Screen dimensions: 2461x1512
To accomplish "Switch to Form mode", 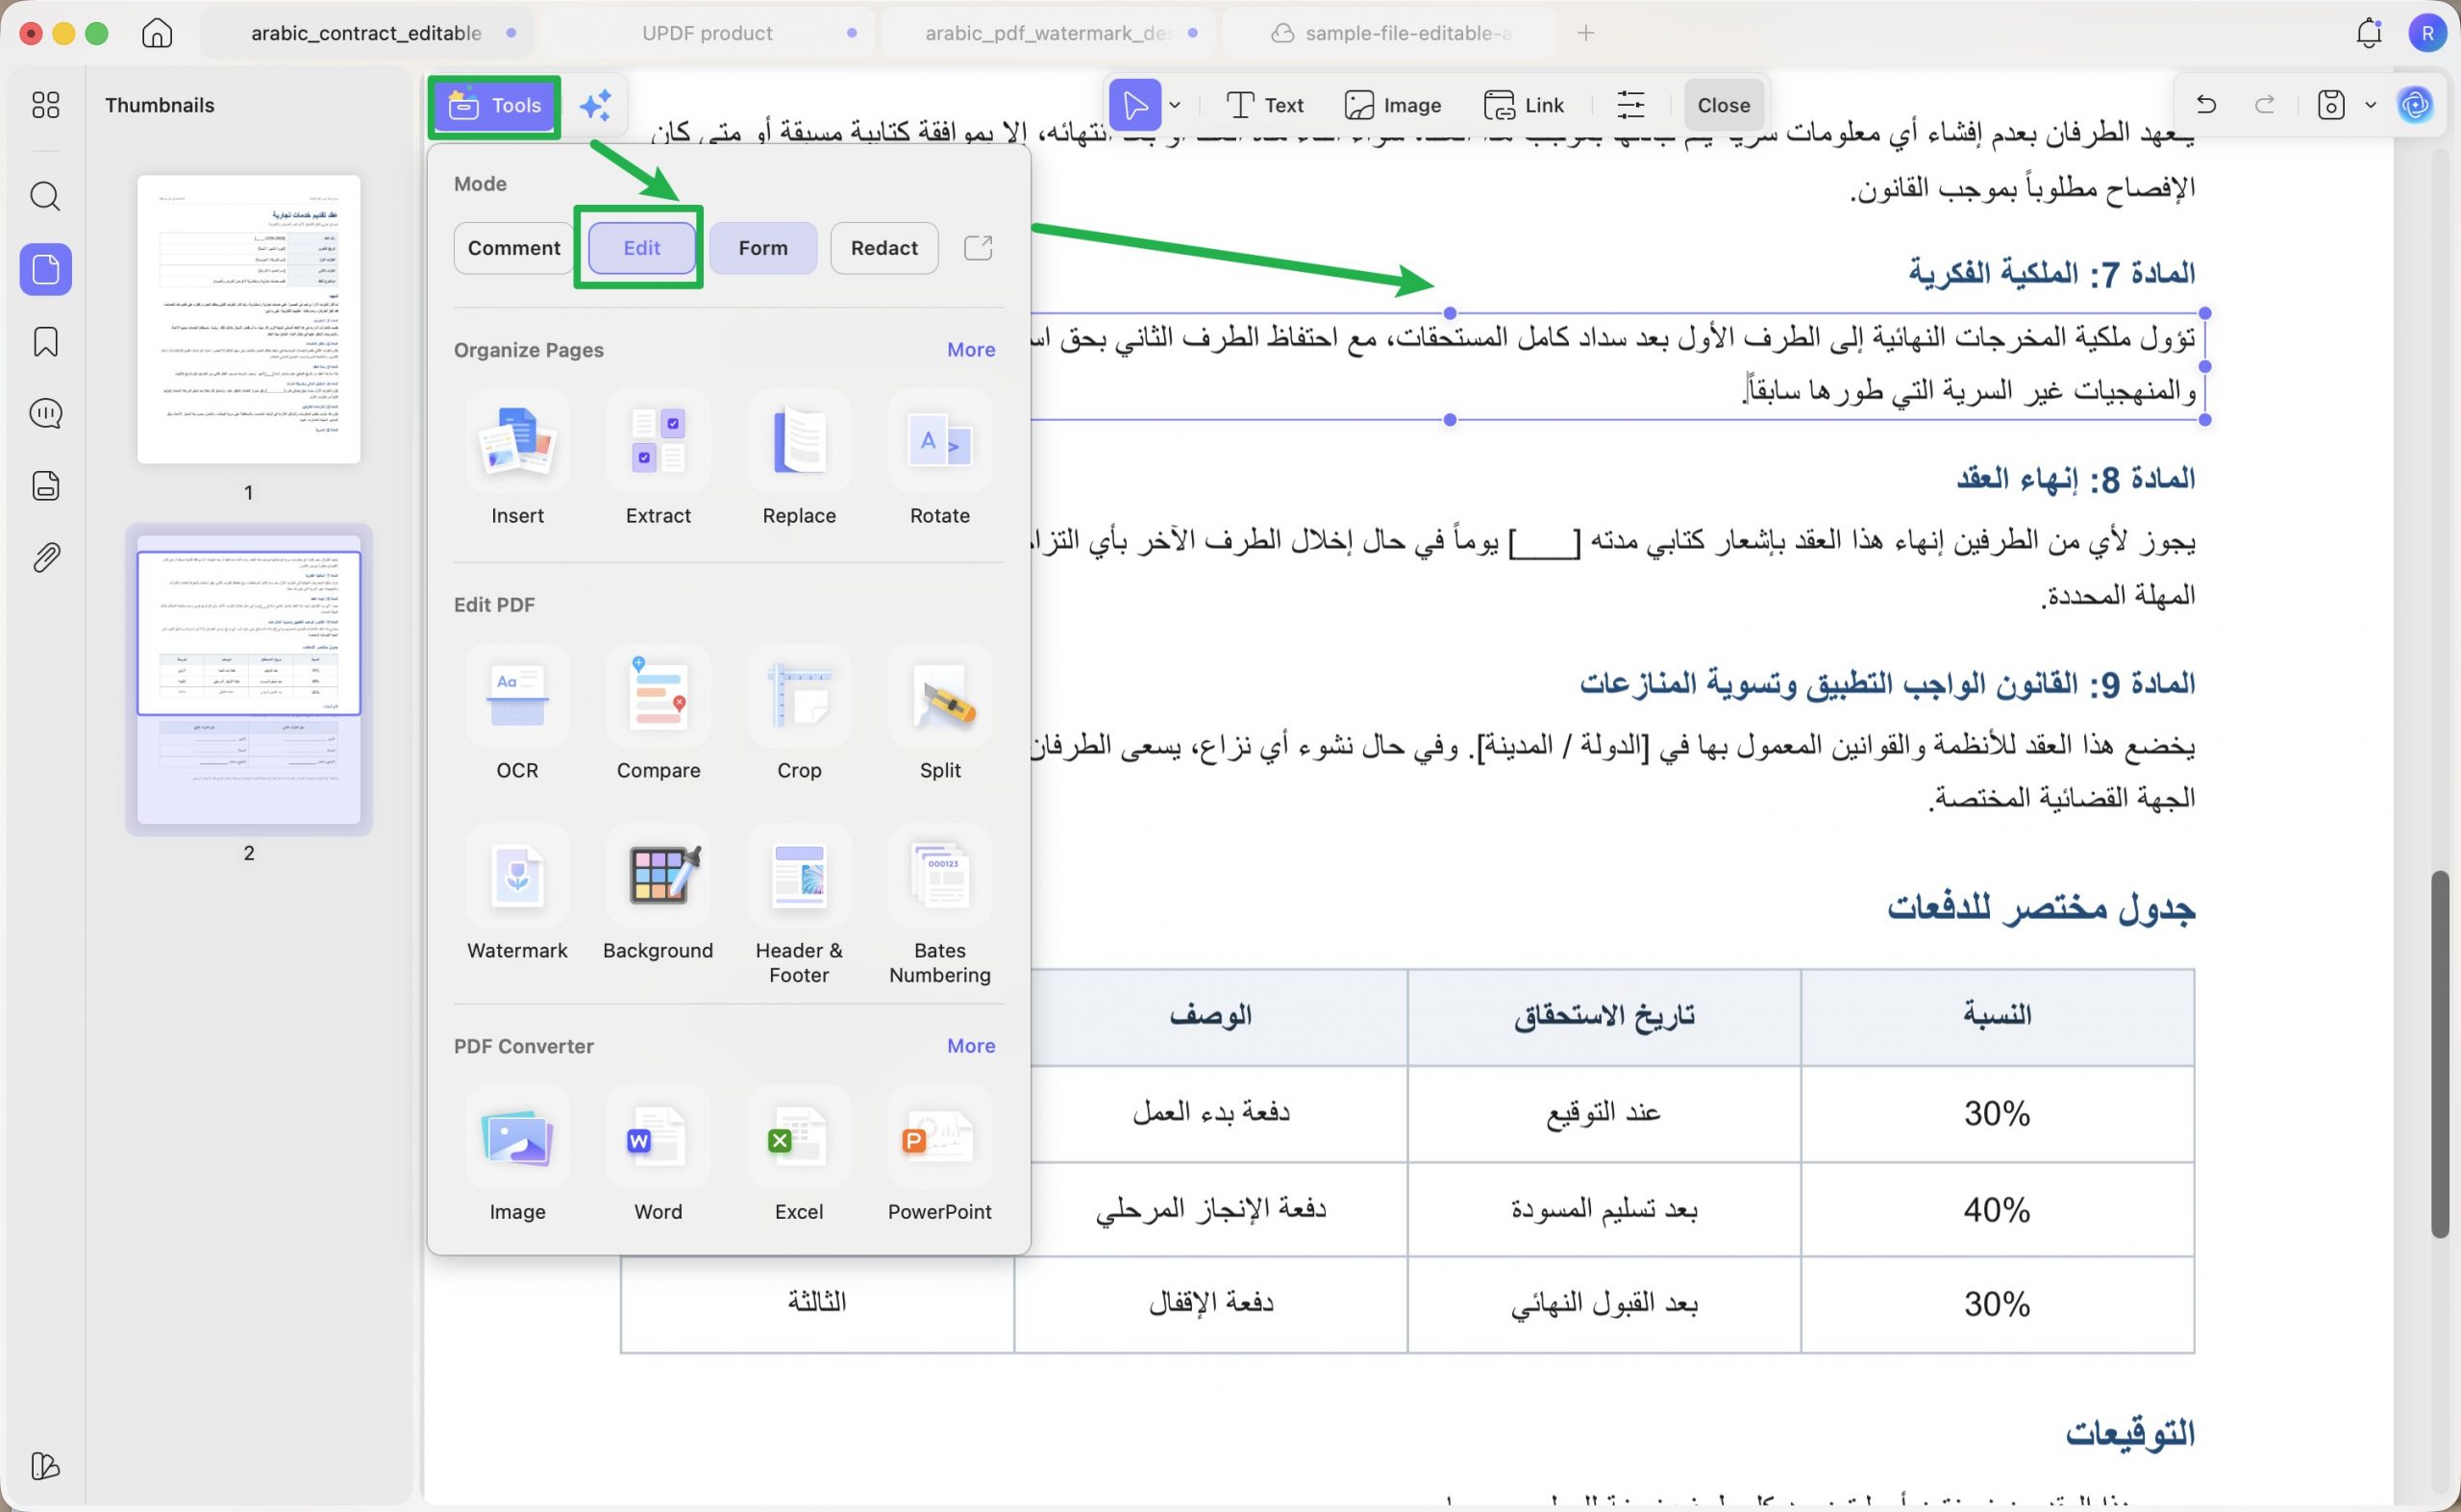I will click(763, 248).
